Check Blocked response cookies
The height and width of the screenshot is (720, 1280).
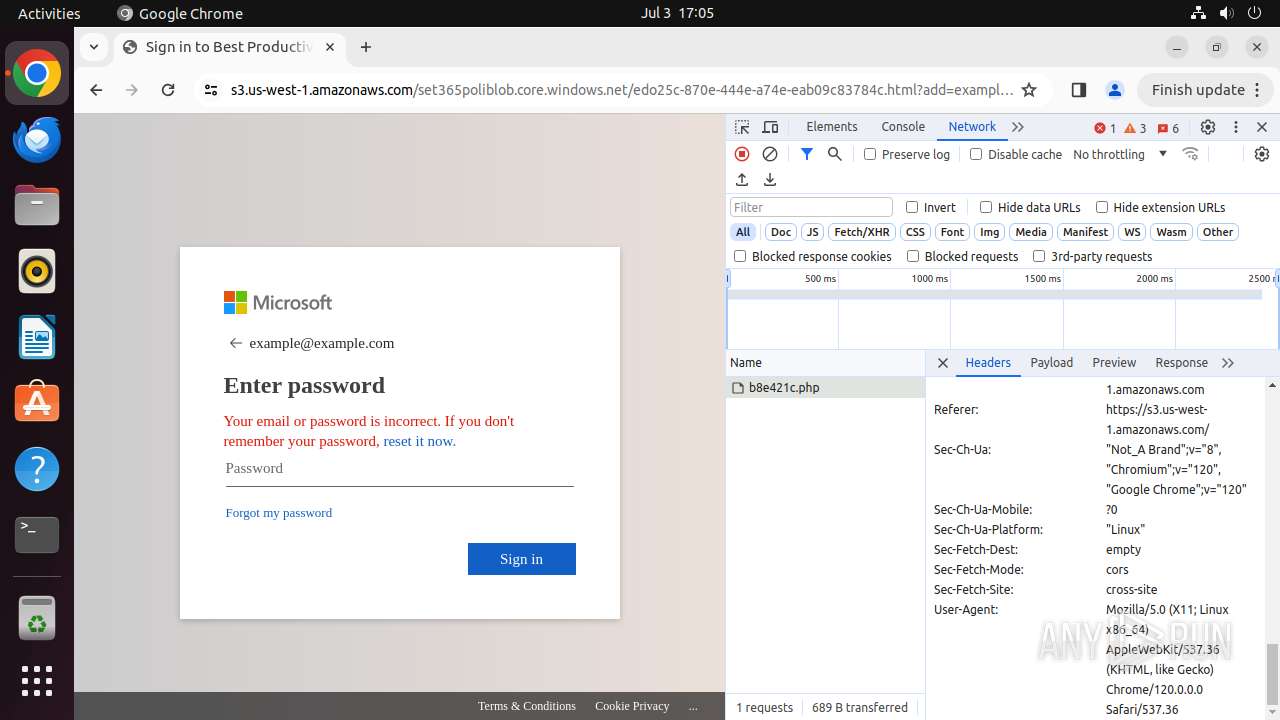pos(740,256)
